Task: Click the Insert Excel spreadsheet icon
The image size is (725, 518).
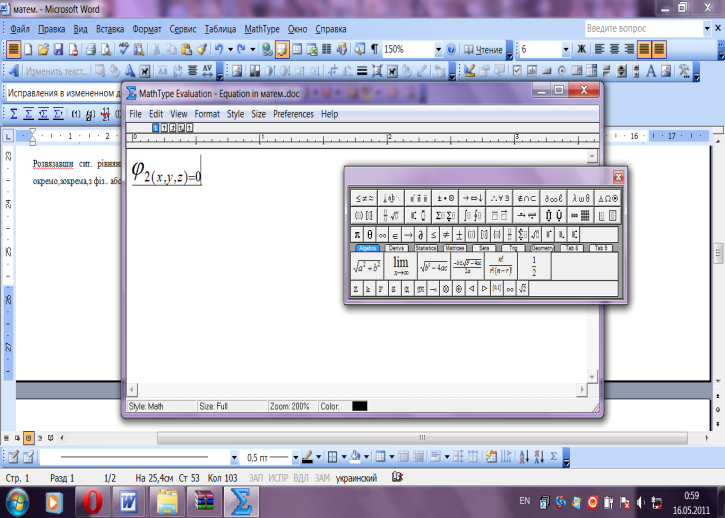Action: click(312, 49)
